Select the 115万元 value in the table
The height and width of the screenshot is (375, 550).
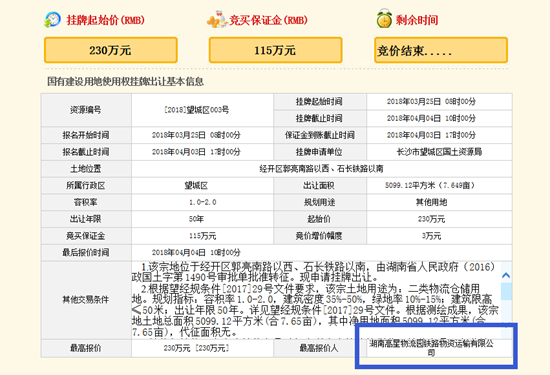203,236
